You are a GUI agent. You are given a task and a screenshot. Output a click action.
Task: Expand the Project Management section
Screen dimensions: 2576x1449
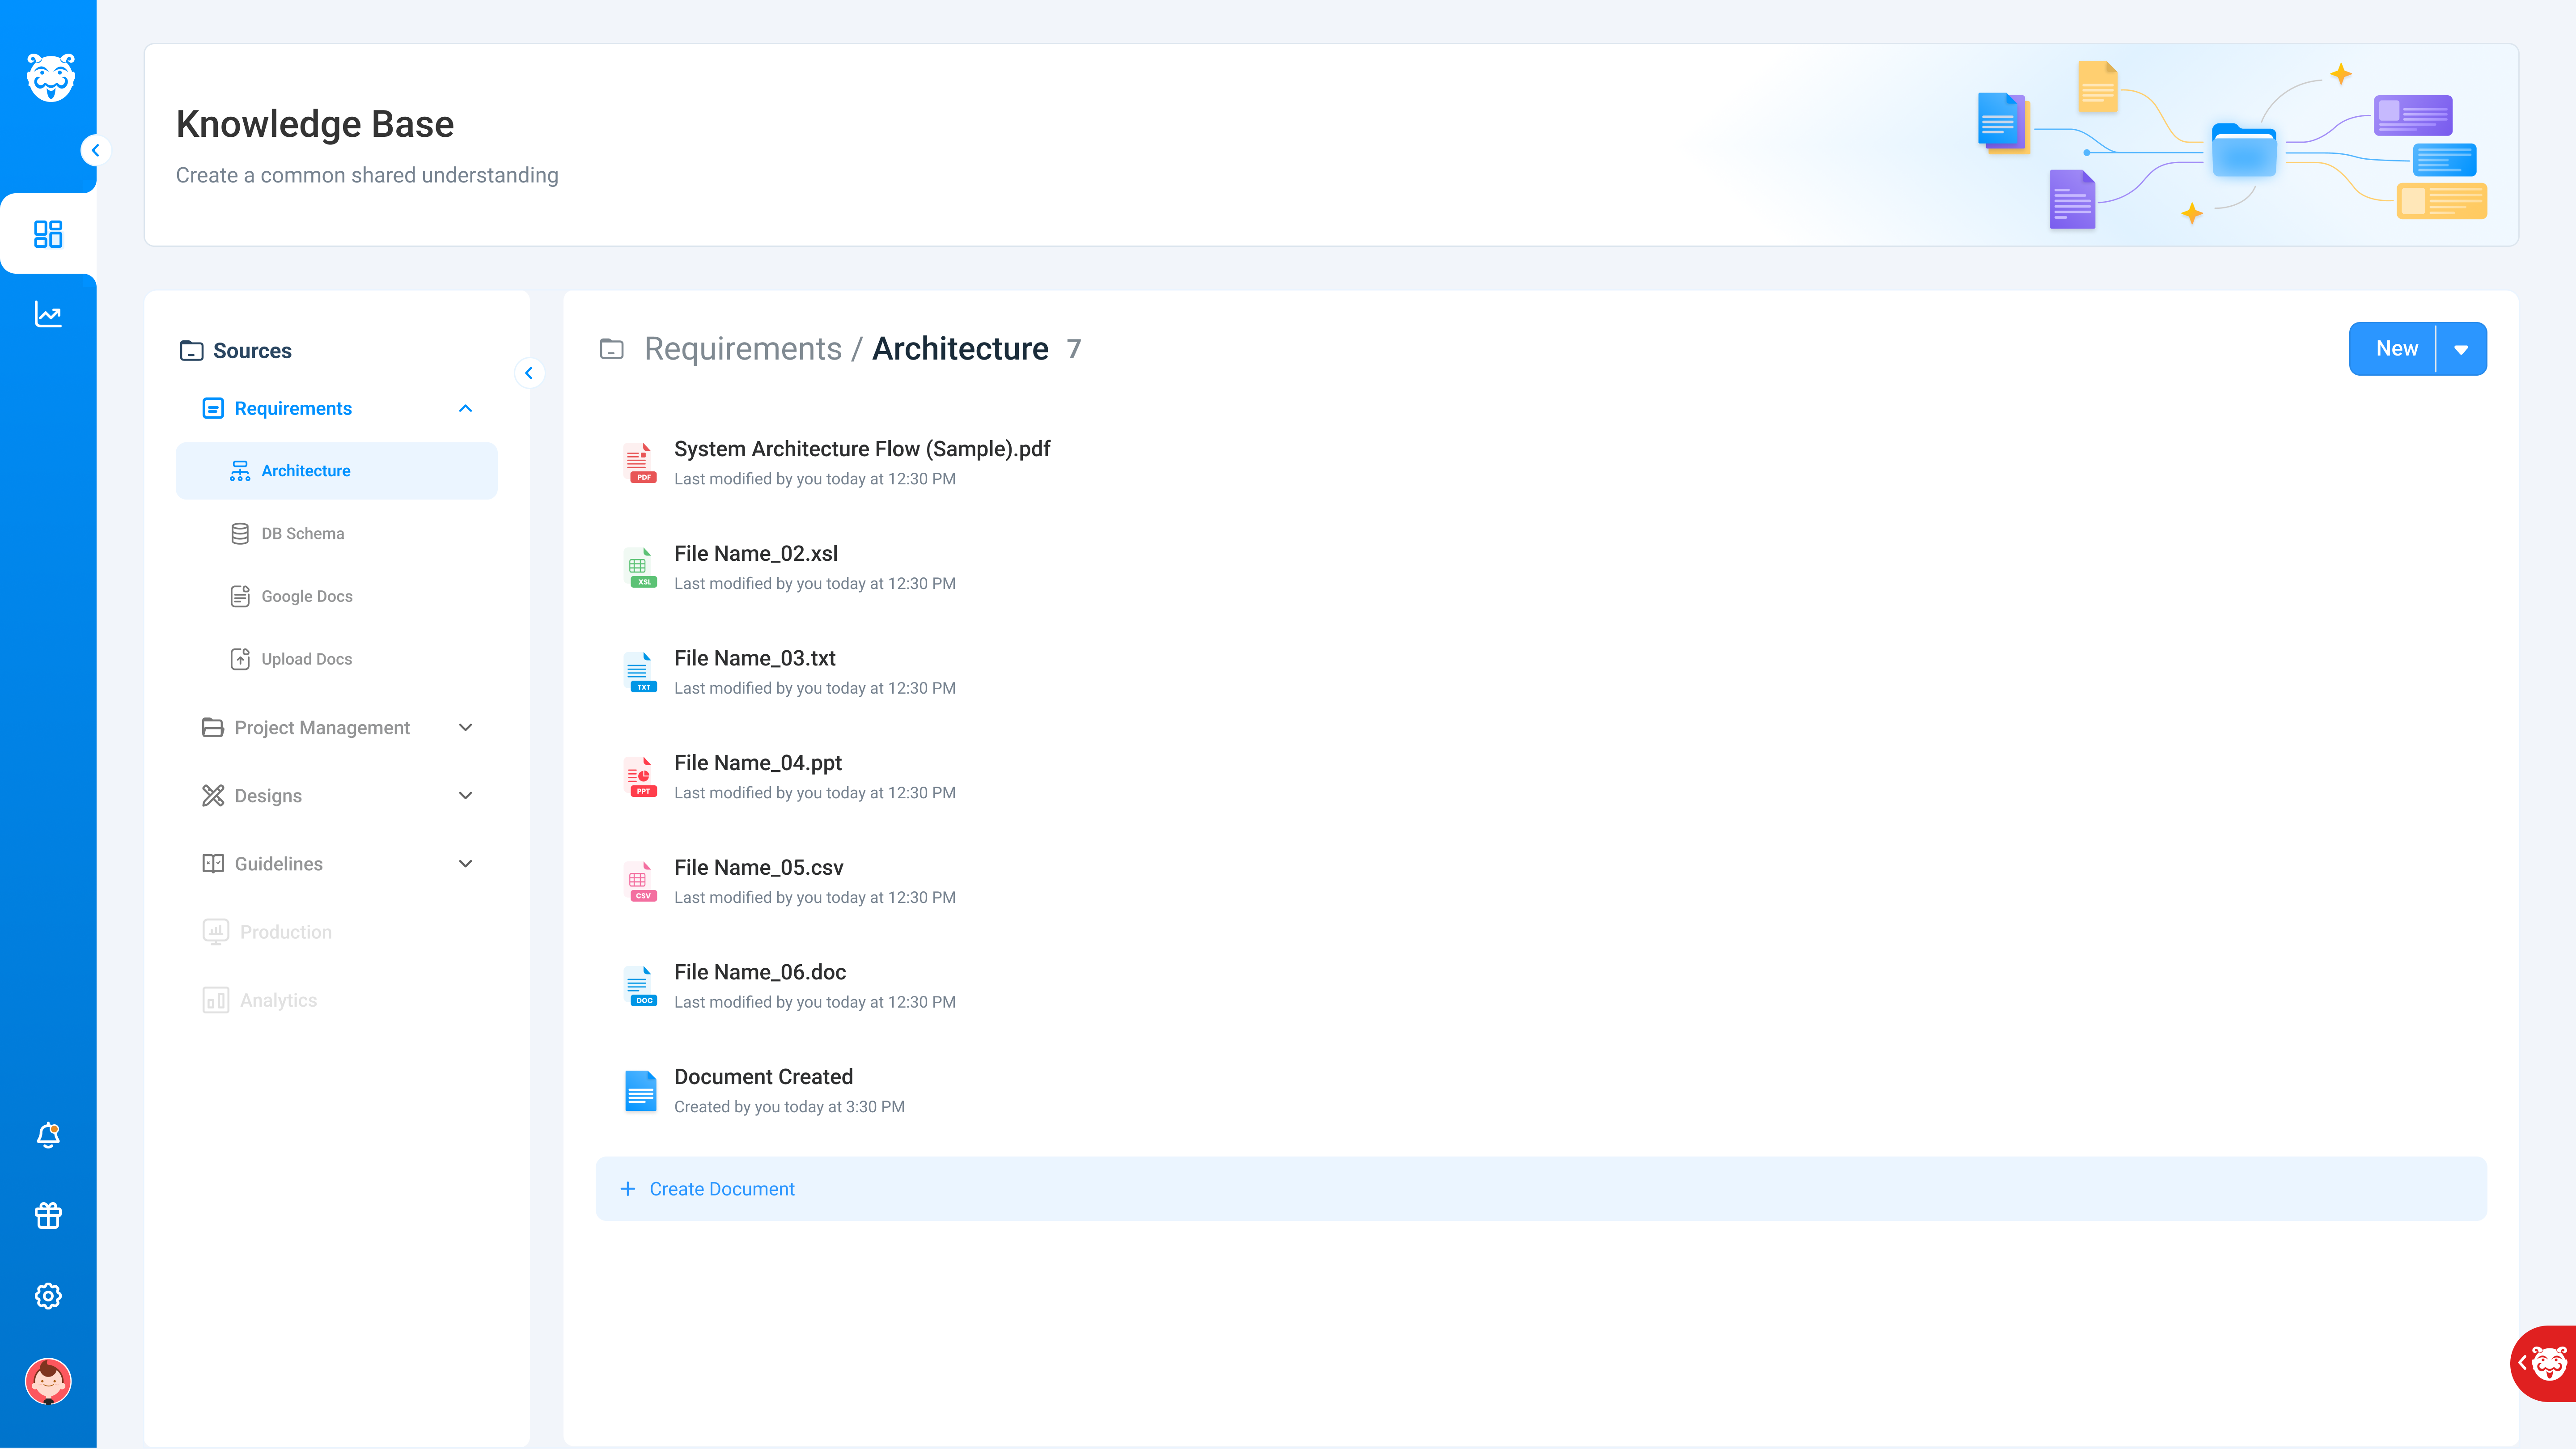pyautogui.click(x=465, y=727)
